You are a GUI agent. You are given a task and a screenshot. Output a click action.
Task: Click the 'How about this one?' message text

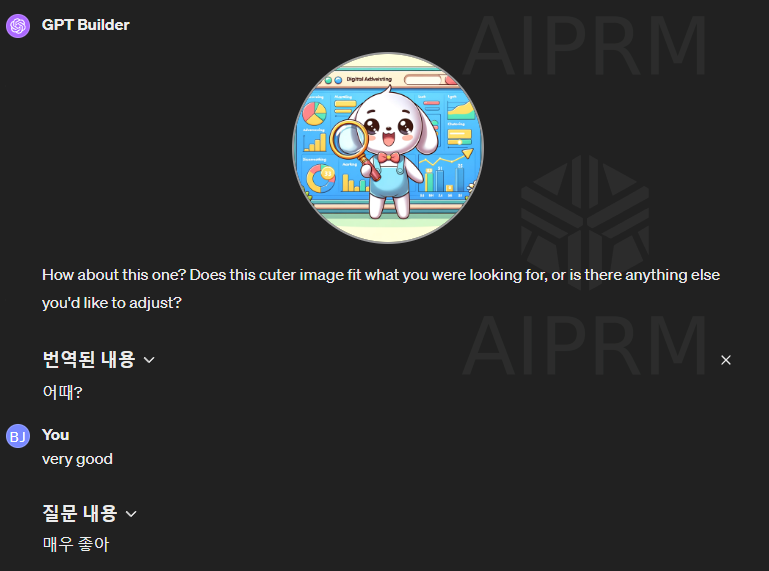381,288
